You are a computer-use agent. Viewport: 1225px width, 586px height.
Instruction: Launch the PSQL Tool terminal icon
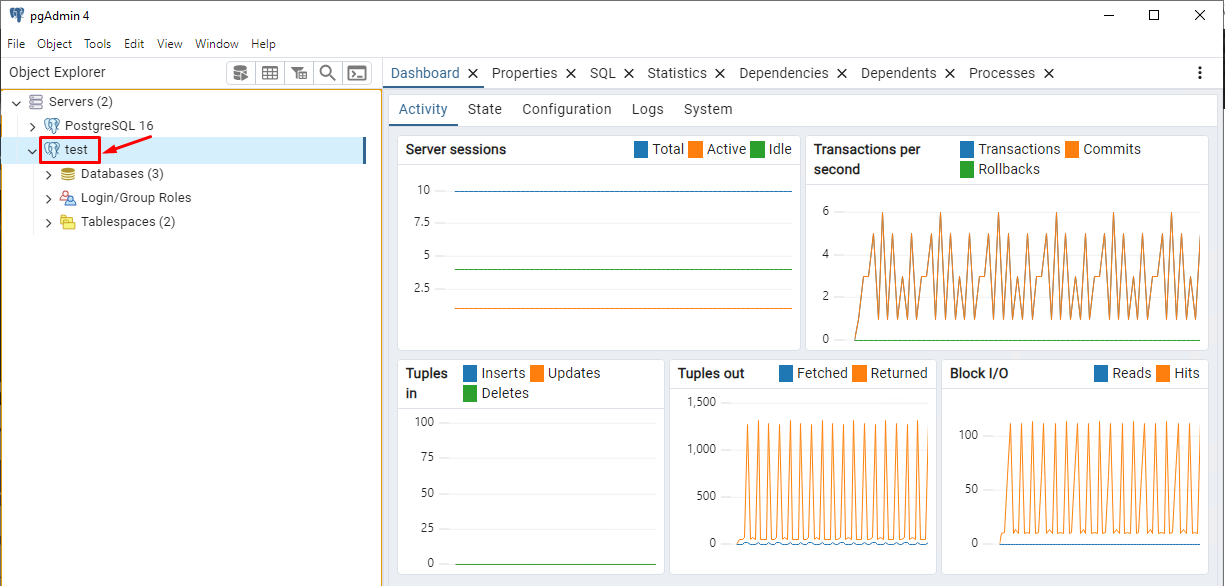click(x=357, y=73)
